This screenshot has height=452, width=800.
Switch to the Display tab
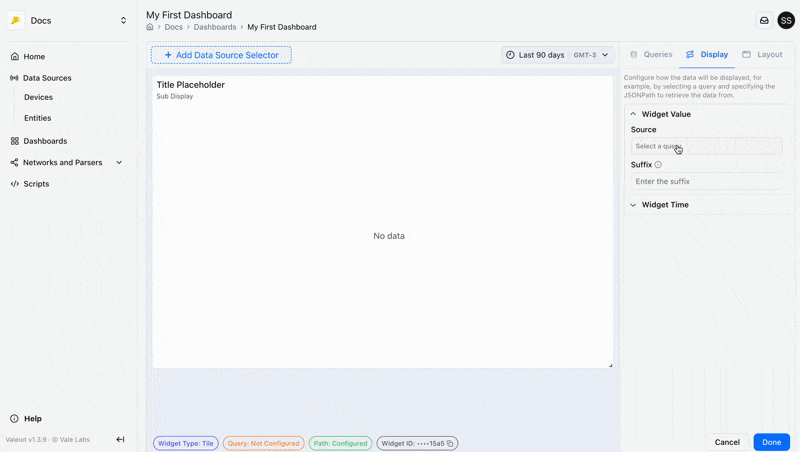pos(707,55)
